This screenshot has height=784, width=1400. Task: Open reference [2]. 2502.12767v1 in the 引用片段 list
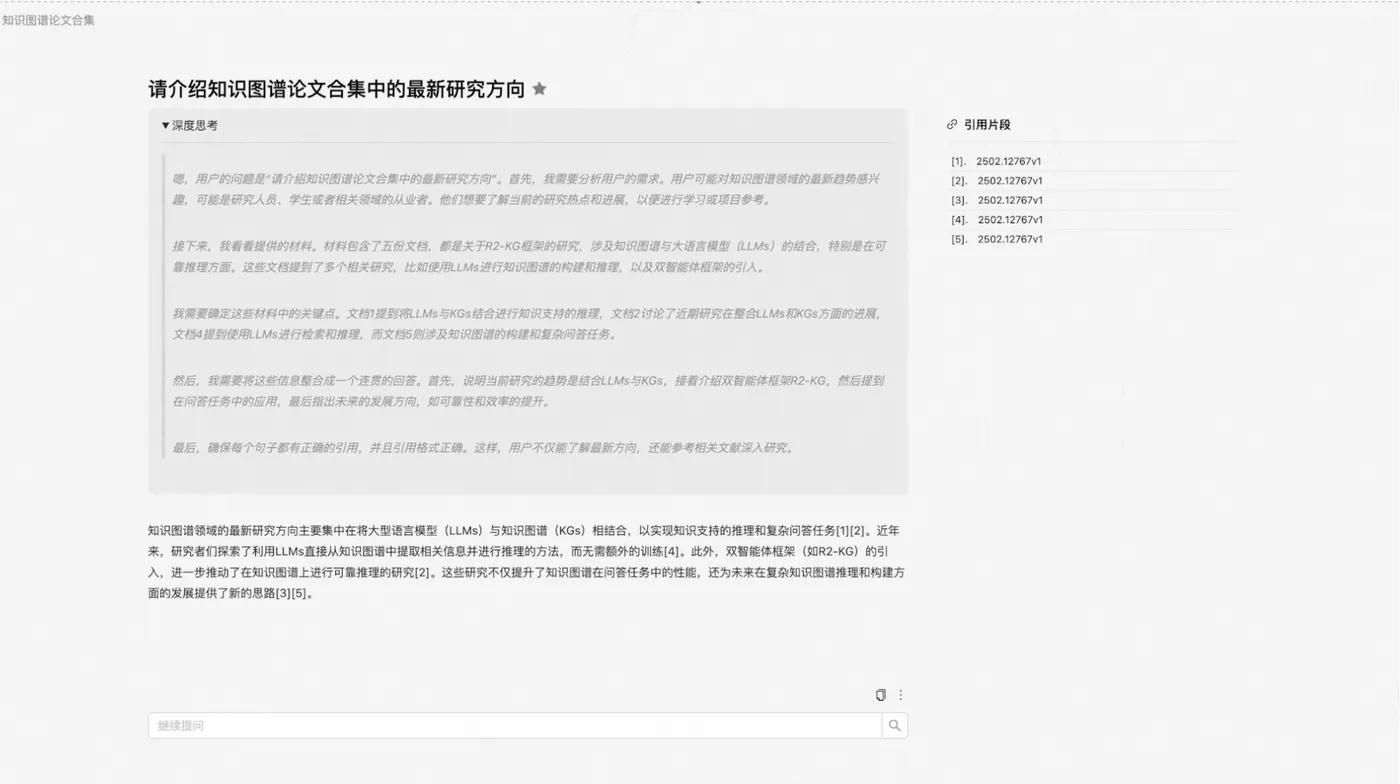tap(996, 181)
